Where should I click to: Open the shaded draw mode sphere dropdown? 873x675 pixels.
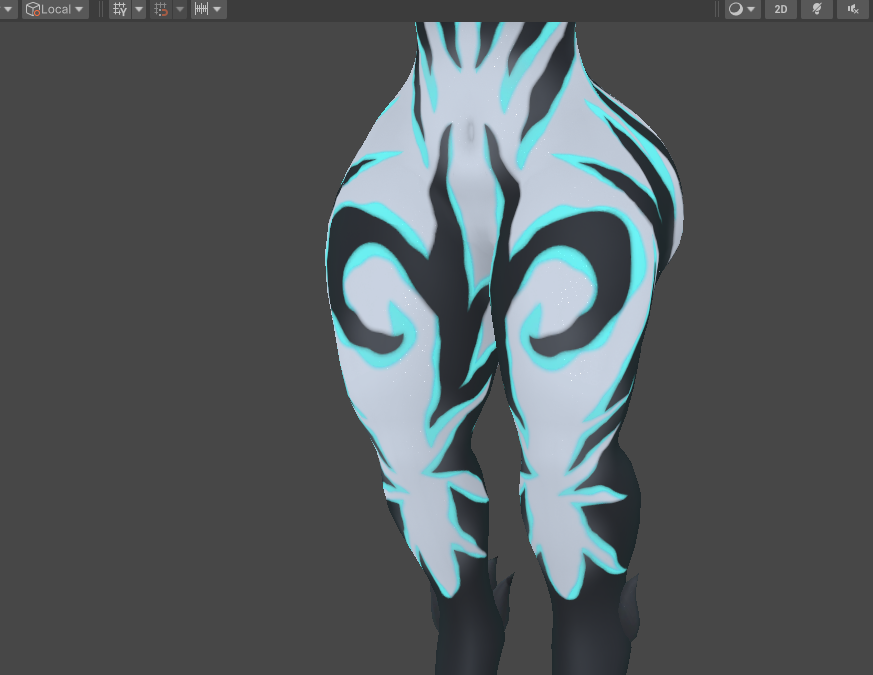click(x=743, y=9)
